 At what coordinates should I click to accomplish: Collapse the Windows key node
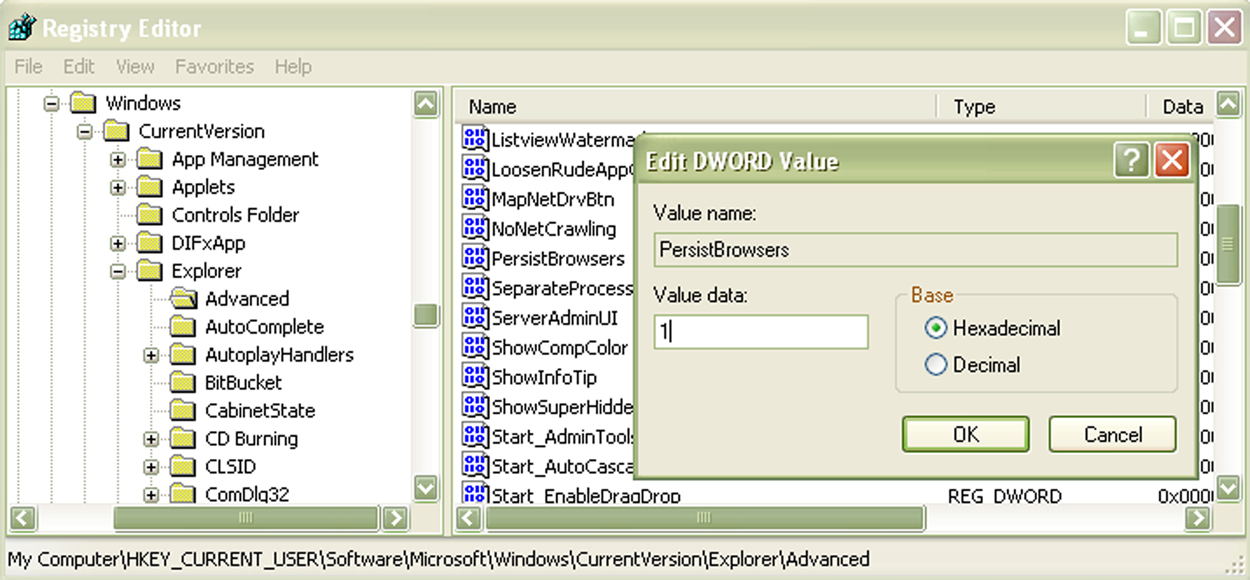[51, 103]
